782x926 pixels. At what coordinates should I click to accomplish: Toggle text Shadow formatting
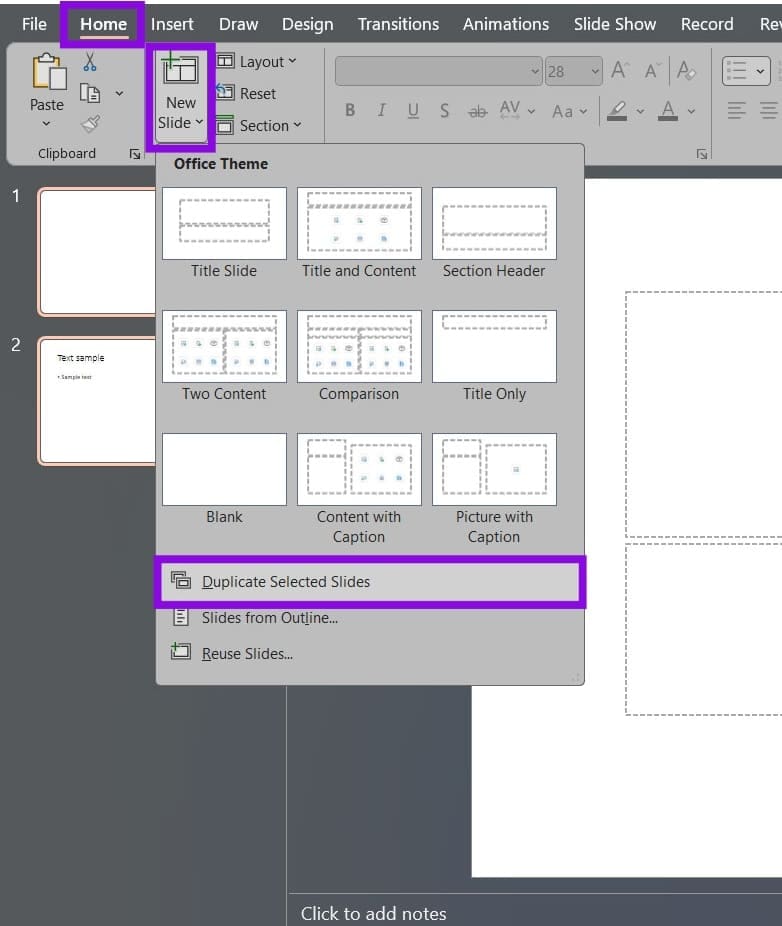444,110
